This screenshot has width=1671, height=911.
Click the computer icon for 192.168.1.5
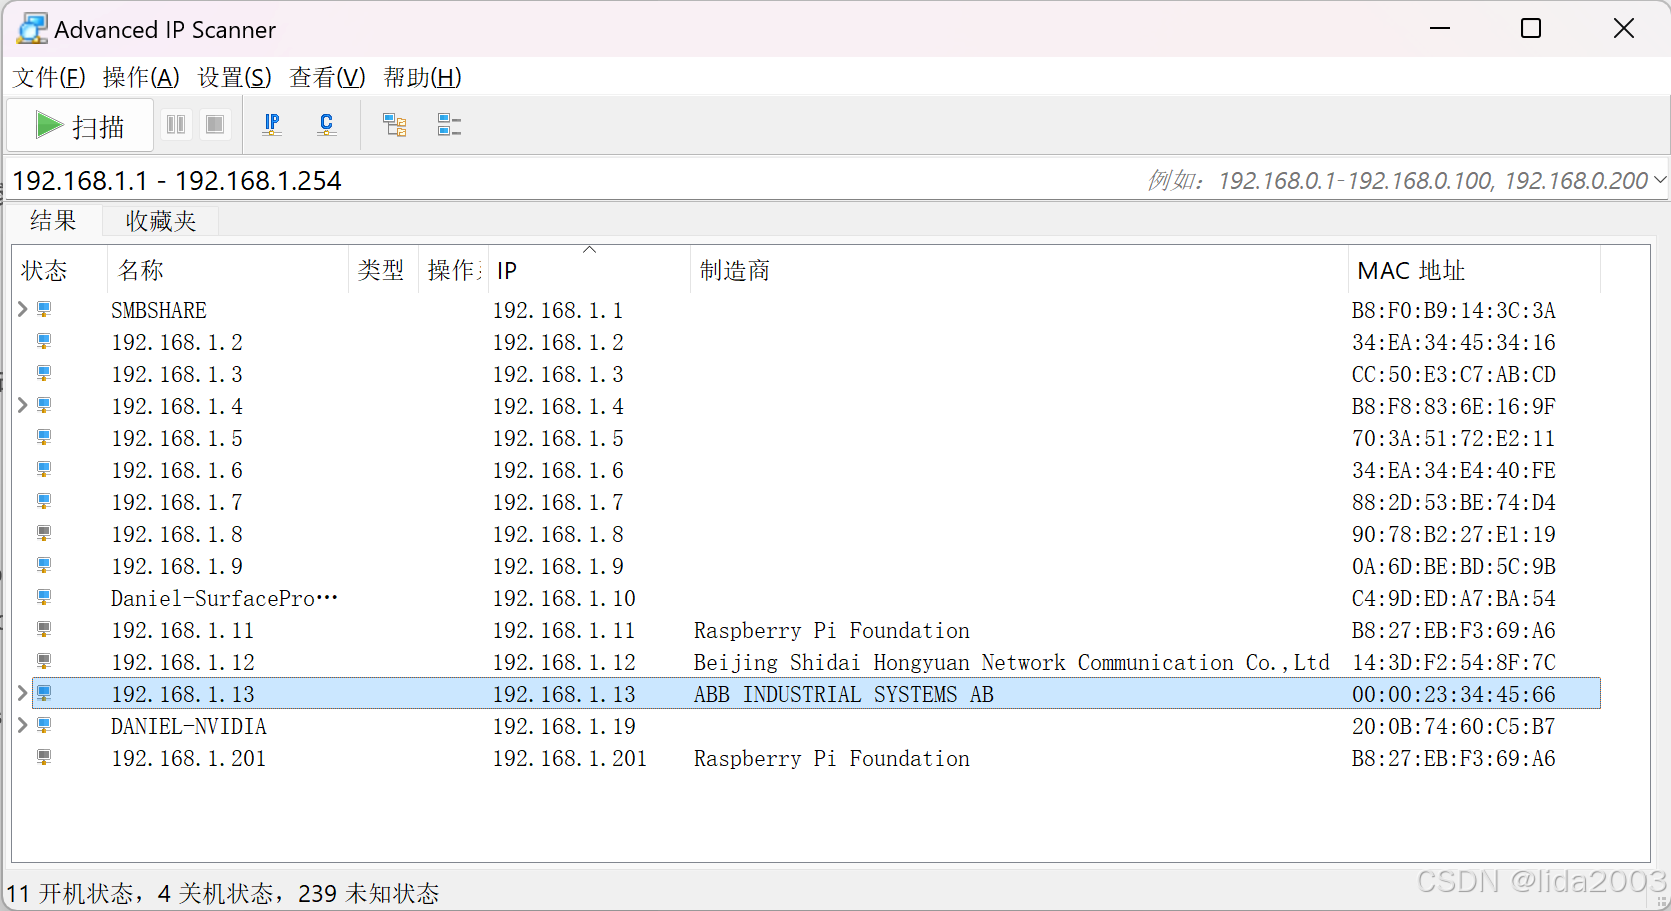(44, 438)
